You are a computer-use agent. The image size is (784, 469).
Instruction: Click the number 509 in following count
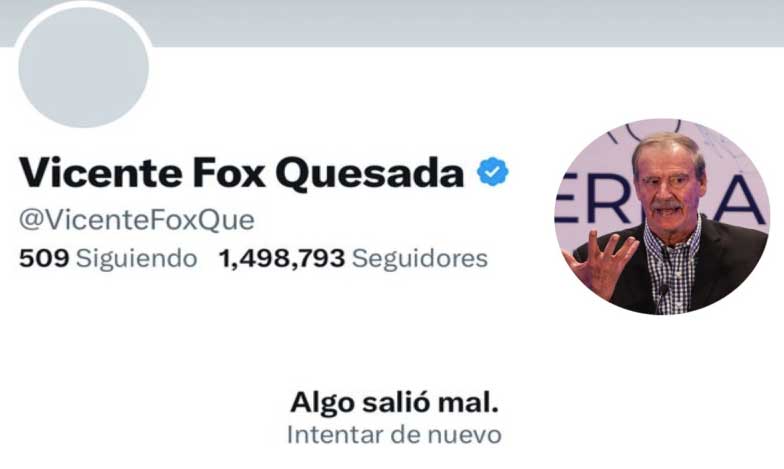(44, 258)
